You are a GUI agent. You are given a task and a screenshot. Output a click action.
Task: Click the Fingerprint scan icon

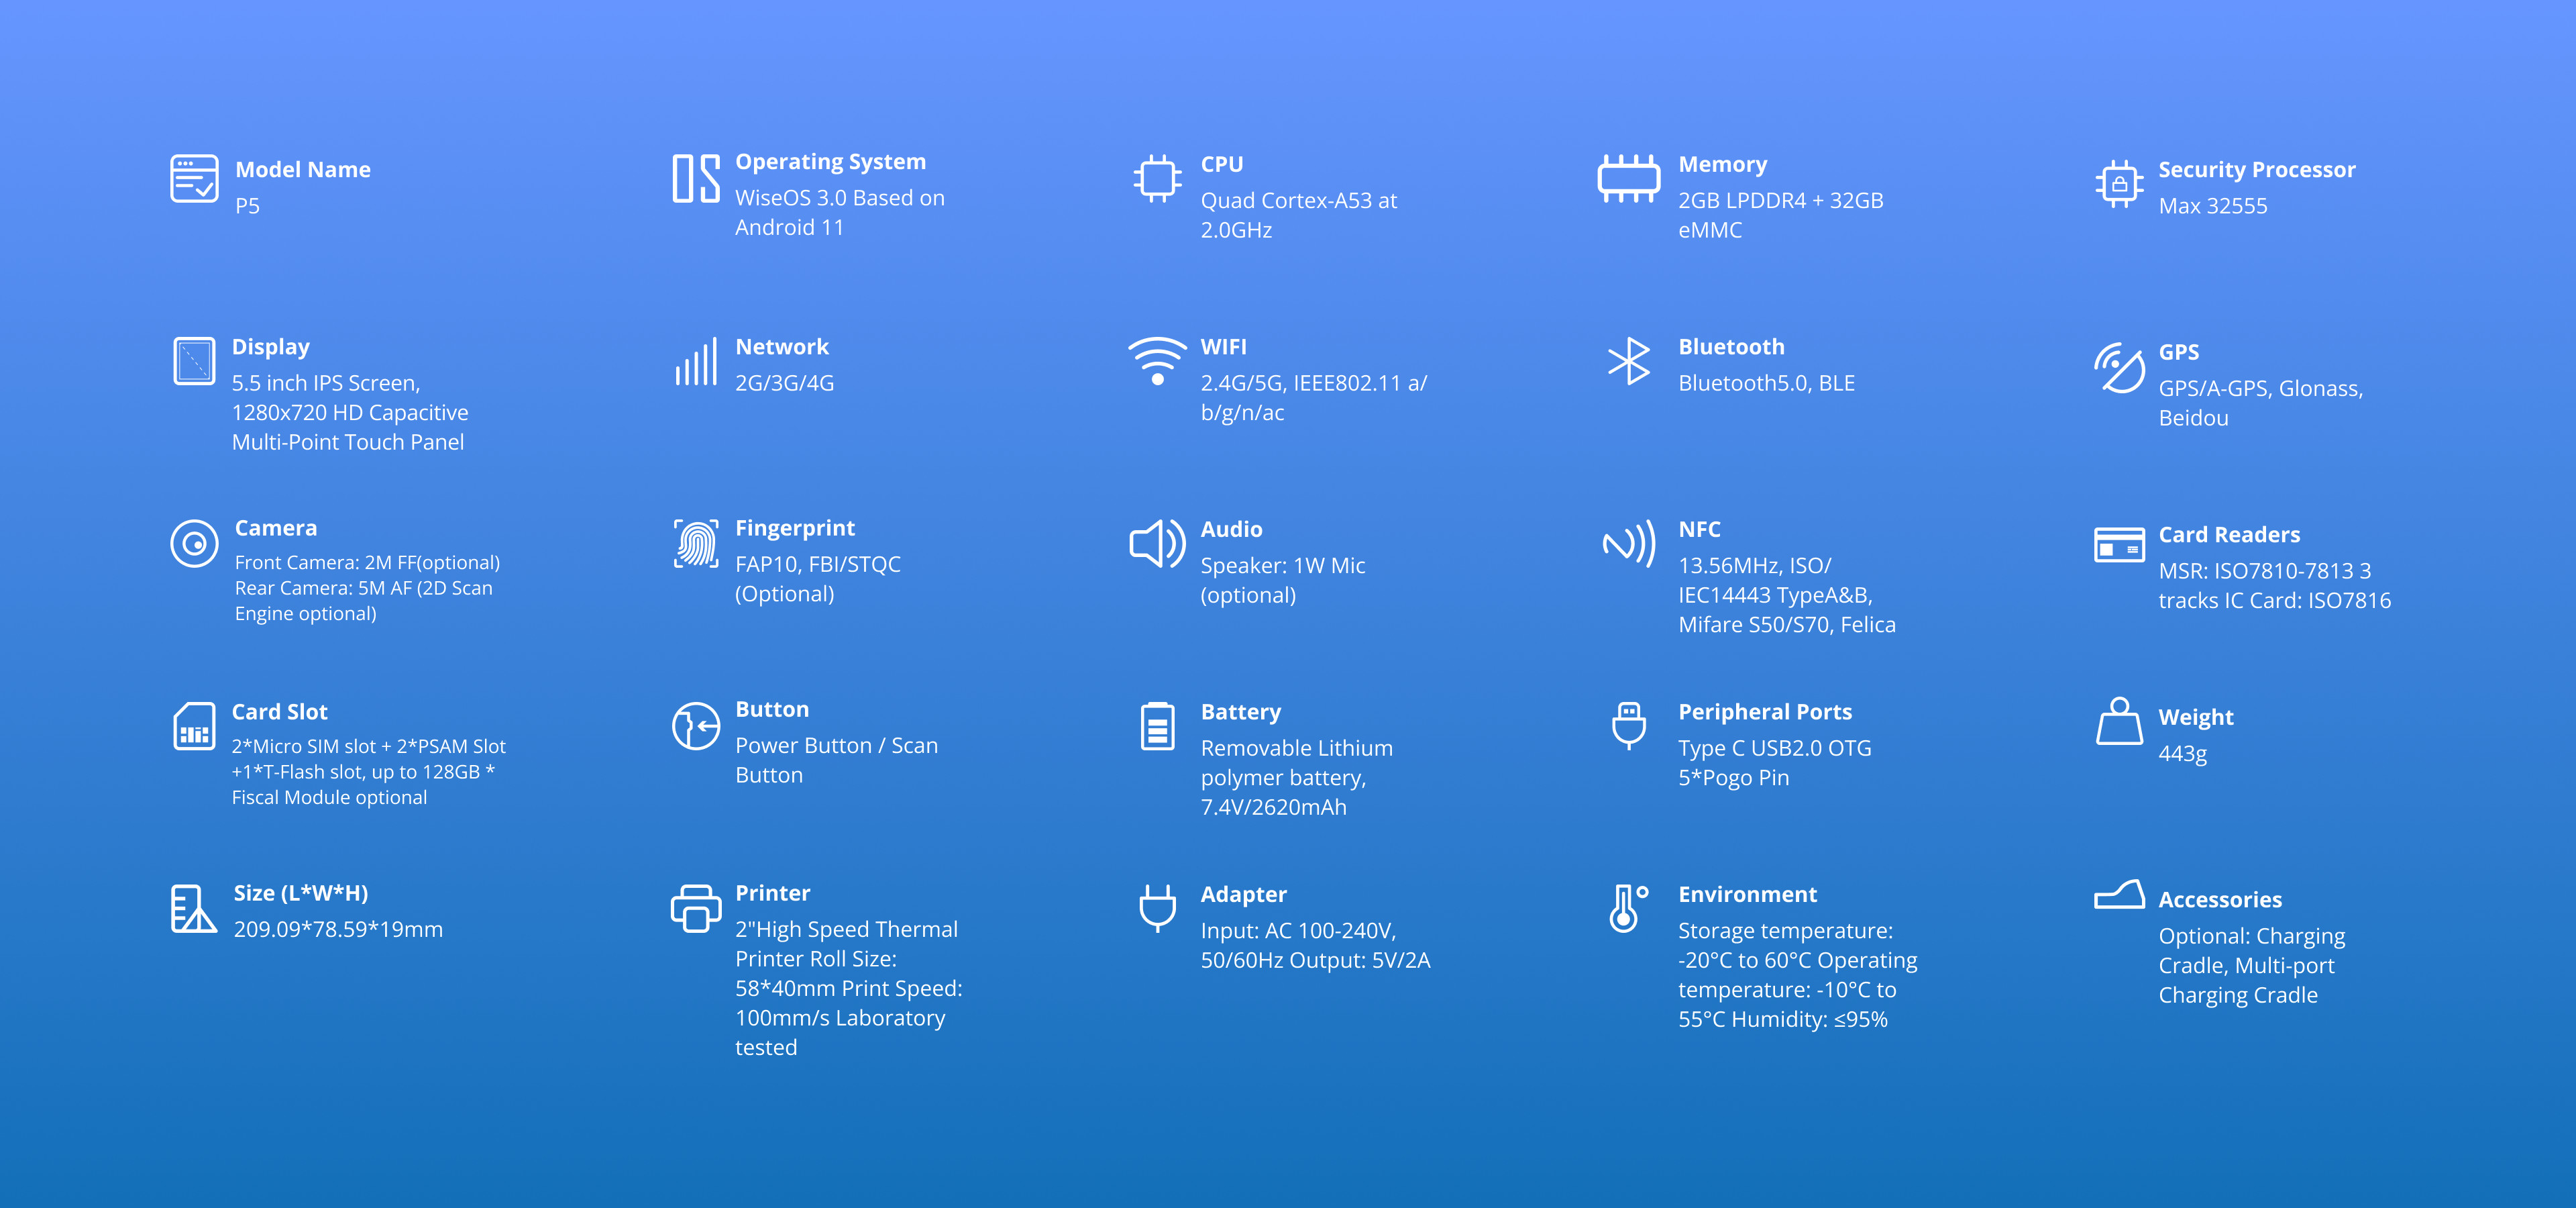696,543
